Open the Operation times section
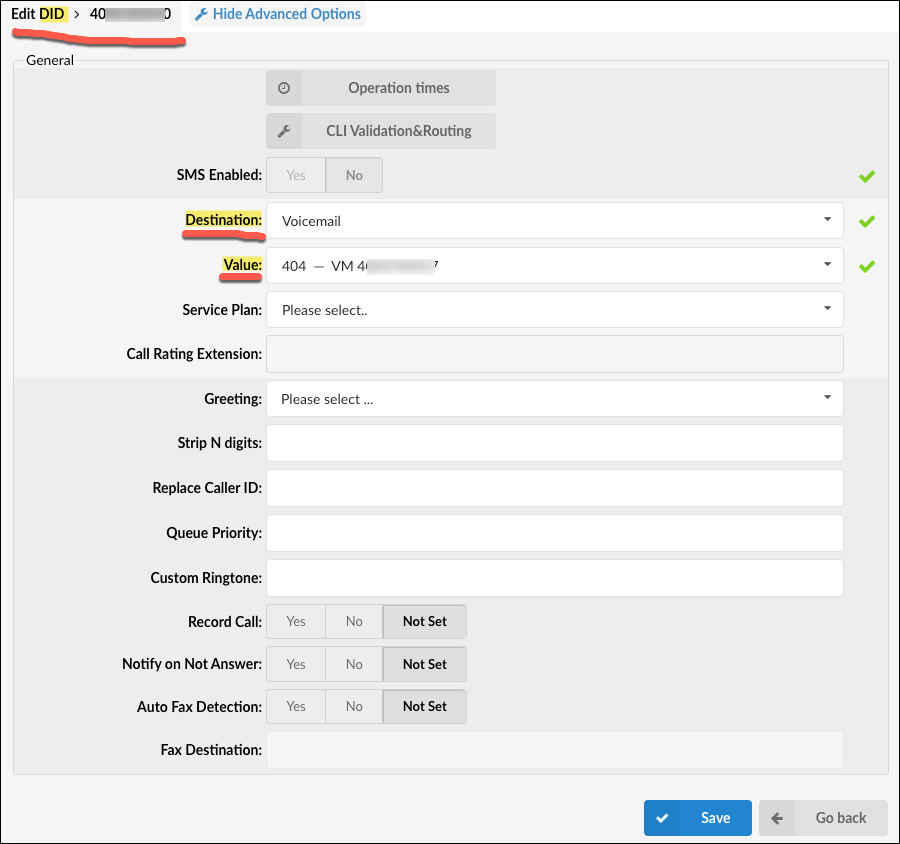 398,88
